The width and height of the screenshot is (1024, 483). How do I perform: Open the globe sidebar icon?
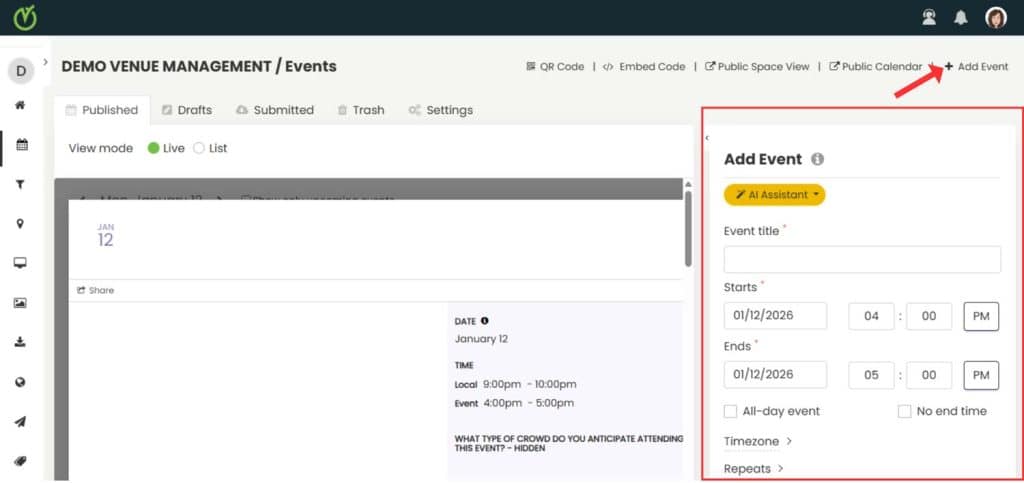tap(20, 382)
